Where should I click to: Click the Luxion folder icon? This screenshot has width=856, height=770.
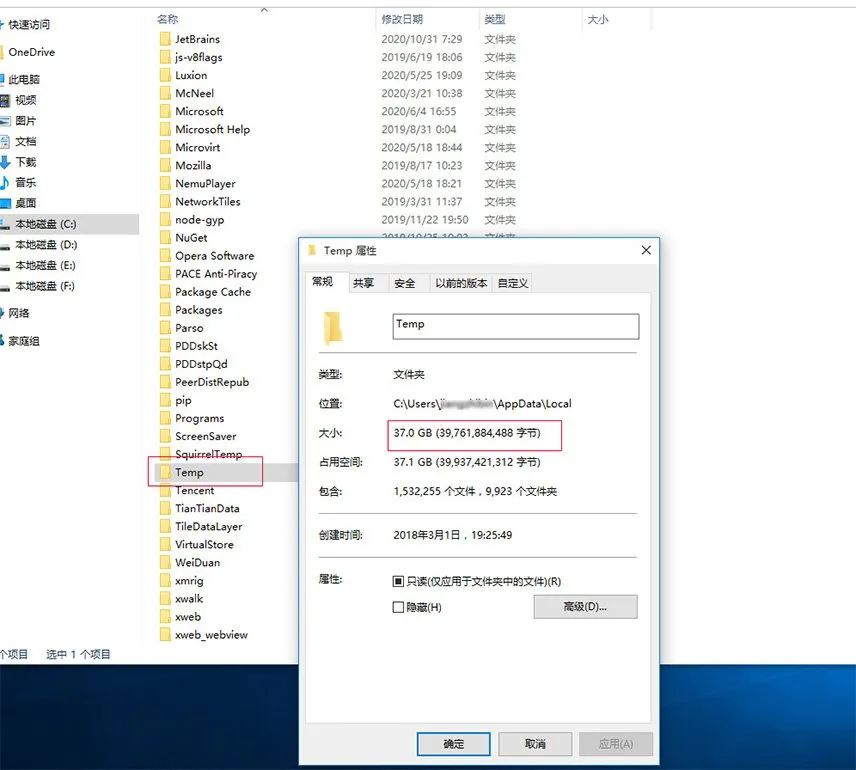(x=165, y=75)
